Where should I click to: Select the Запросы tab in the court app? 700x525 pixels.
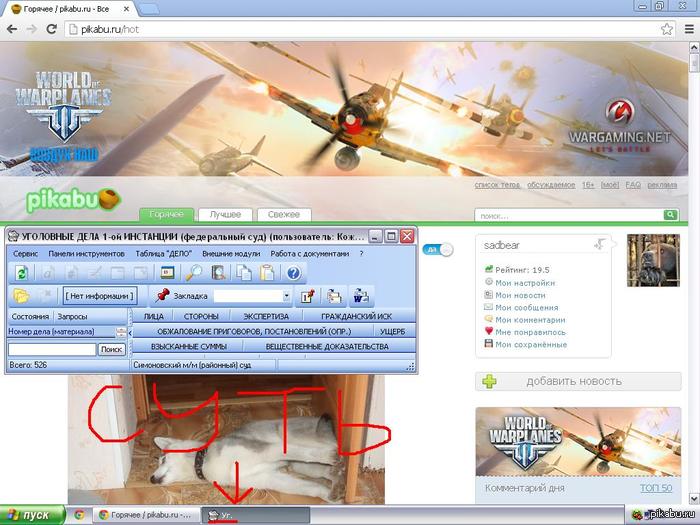[x=72, y=317]
